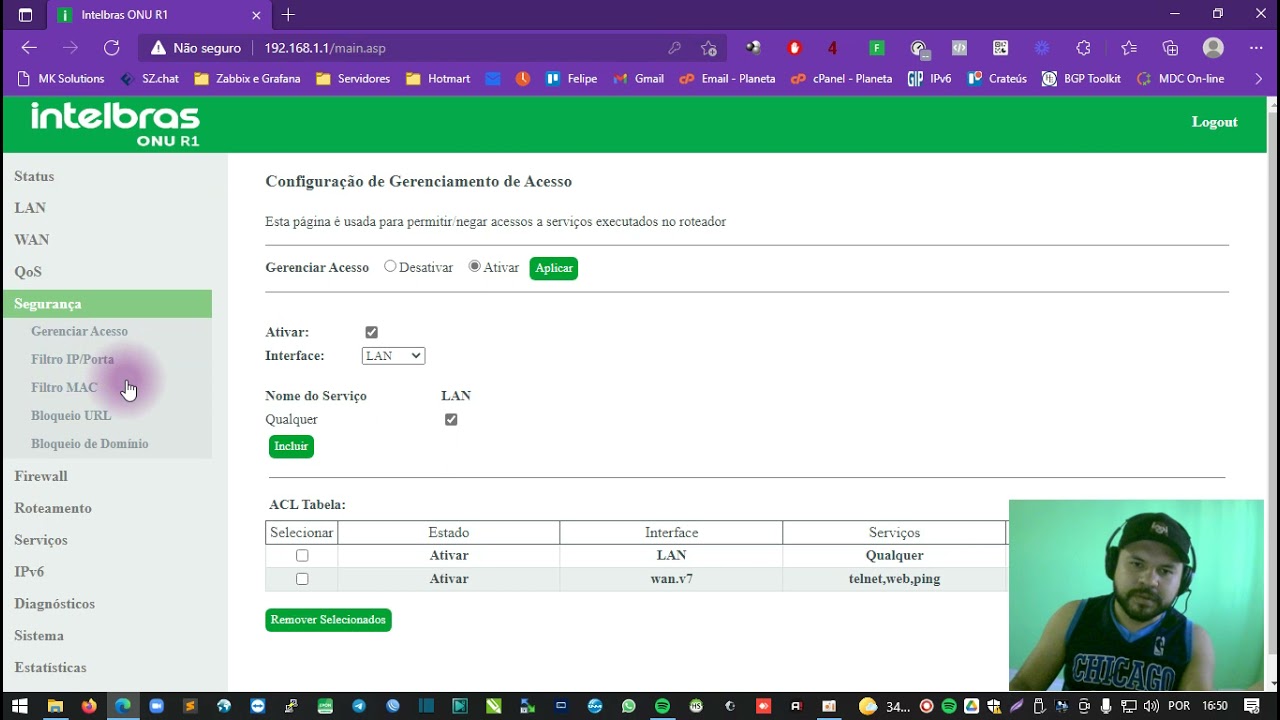Open the Interface dropdown
Image resolution: width=1280 pixels, height=720 pixels.
pyautogui.click(x=393, y=356)
